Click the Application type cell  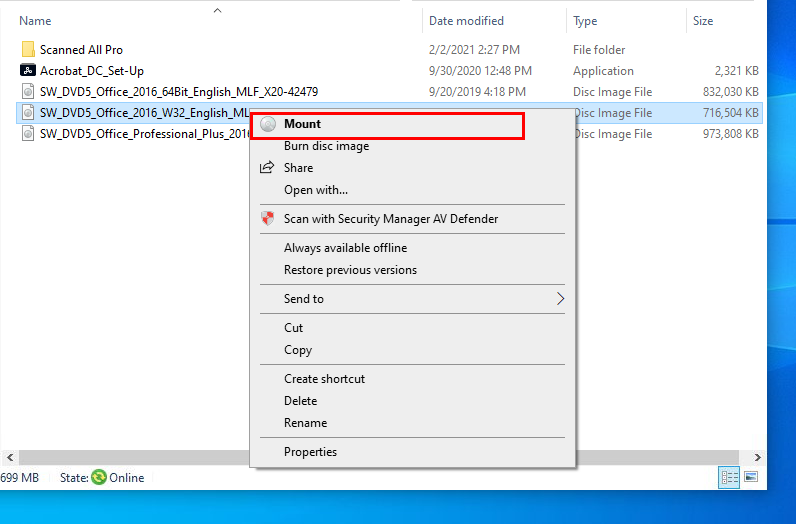point(603,71)
